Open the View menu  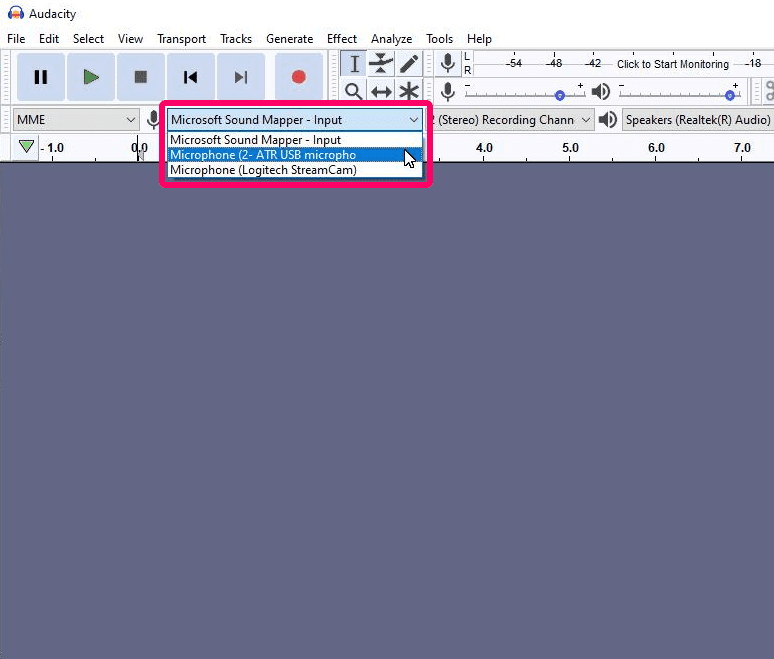click(130, 39)
